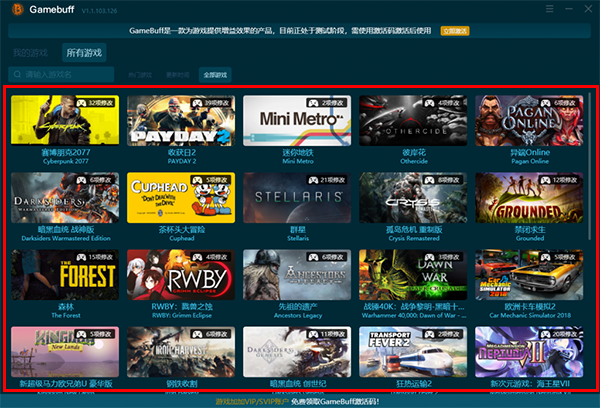This screenshot has height=408, width=600.
Task: Click the 迷你地铁 title text
Action: [298, 153]
